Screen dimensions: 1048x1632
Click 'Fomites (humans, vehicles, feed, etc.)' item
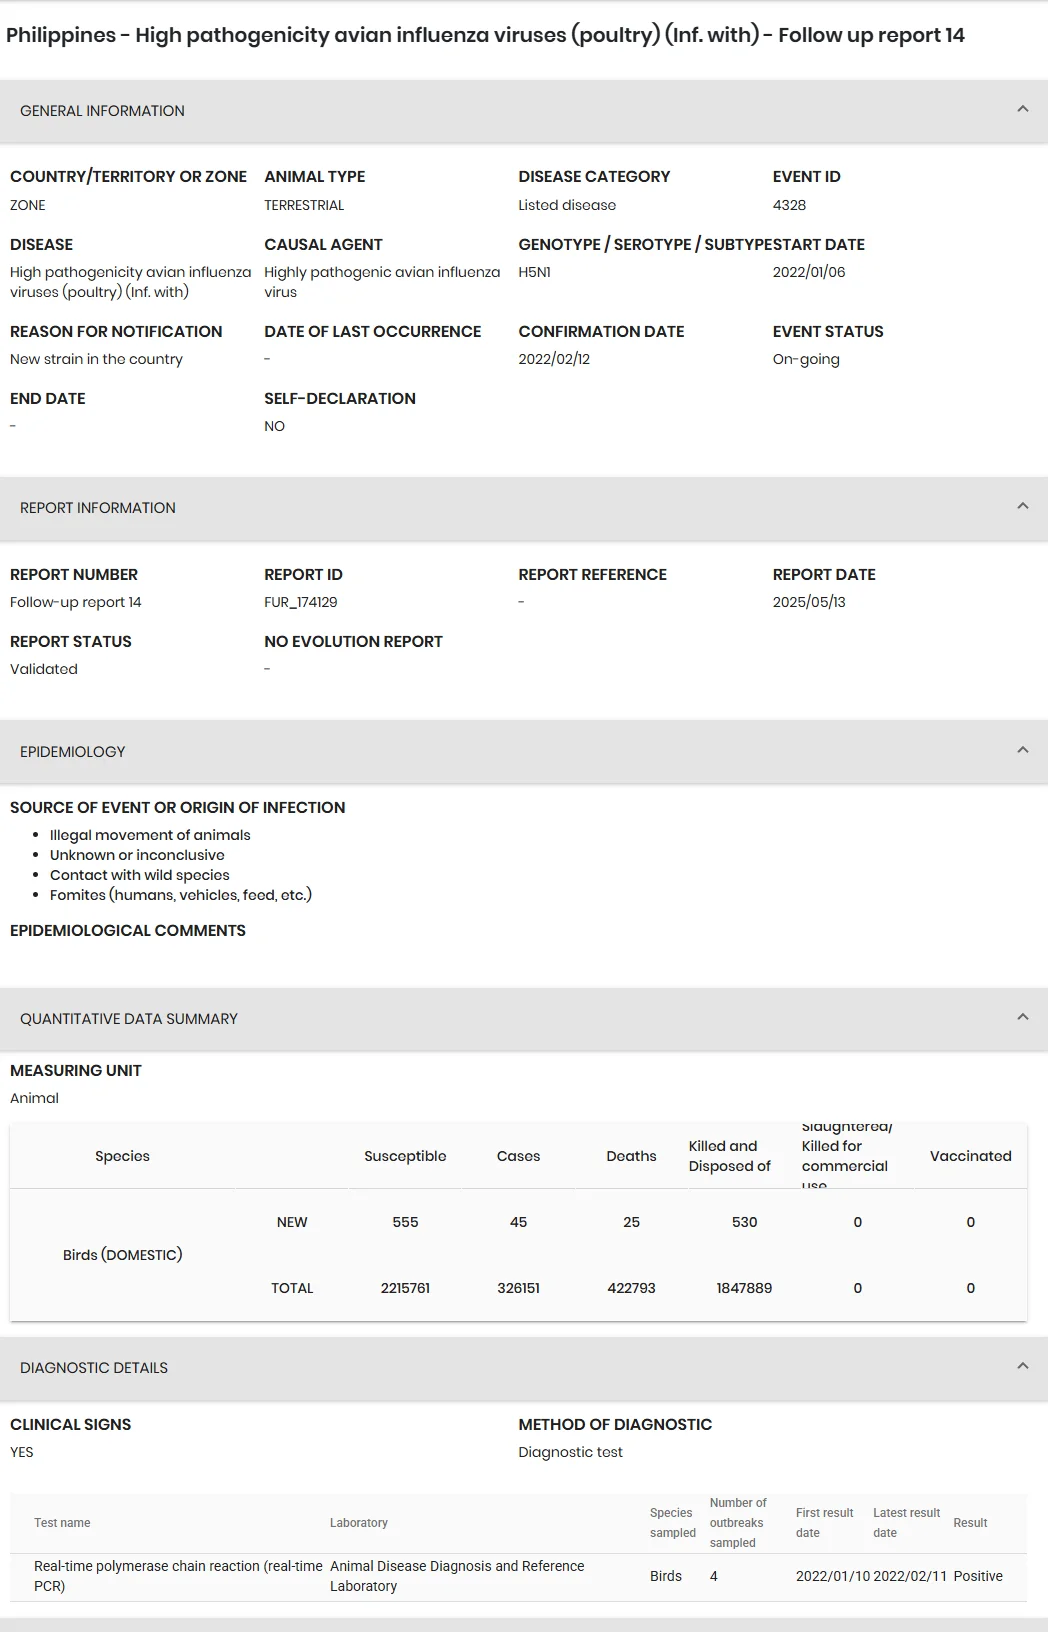[x=181, y=895]
